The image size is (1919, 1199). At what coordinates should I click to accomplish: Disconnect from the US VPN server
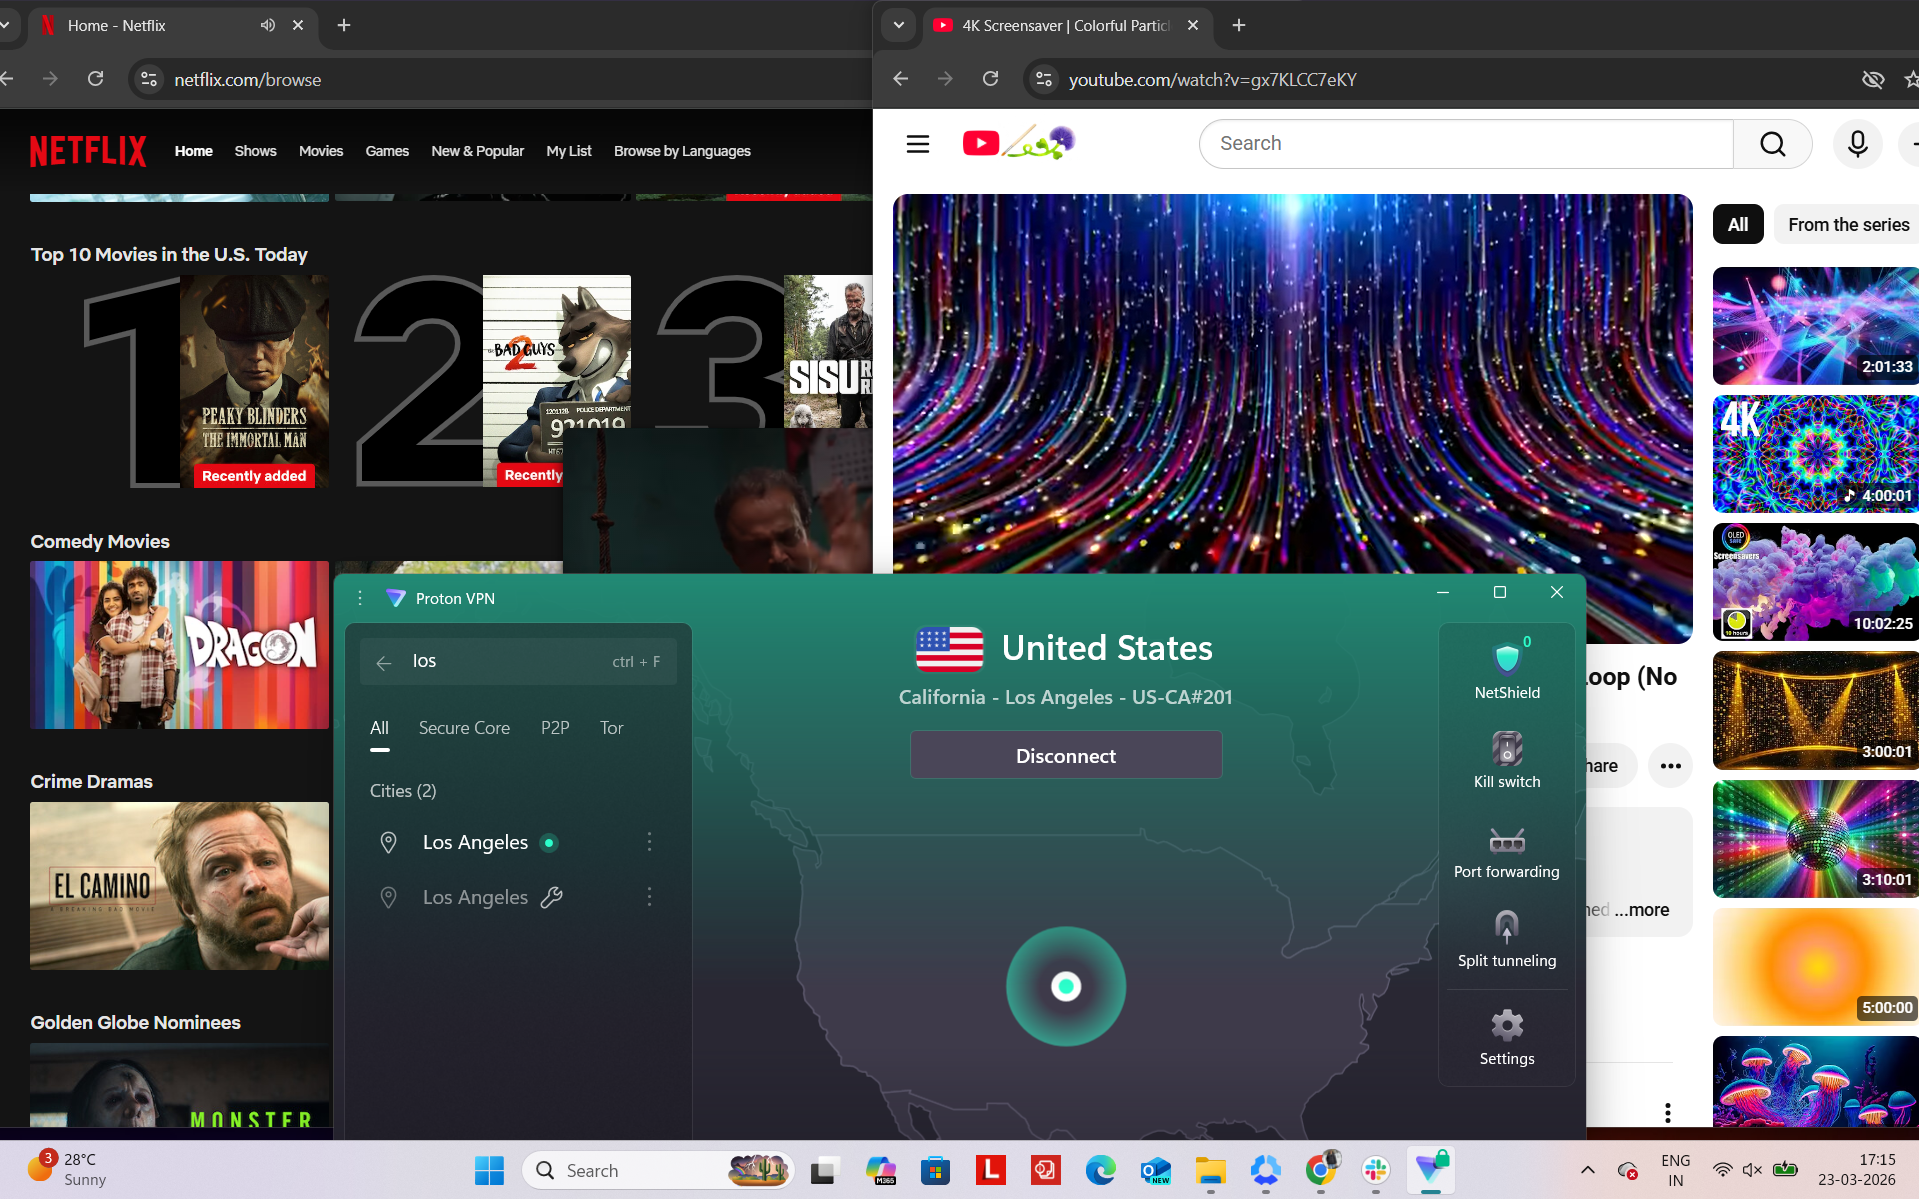[1066, 755]
